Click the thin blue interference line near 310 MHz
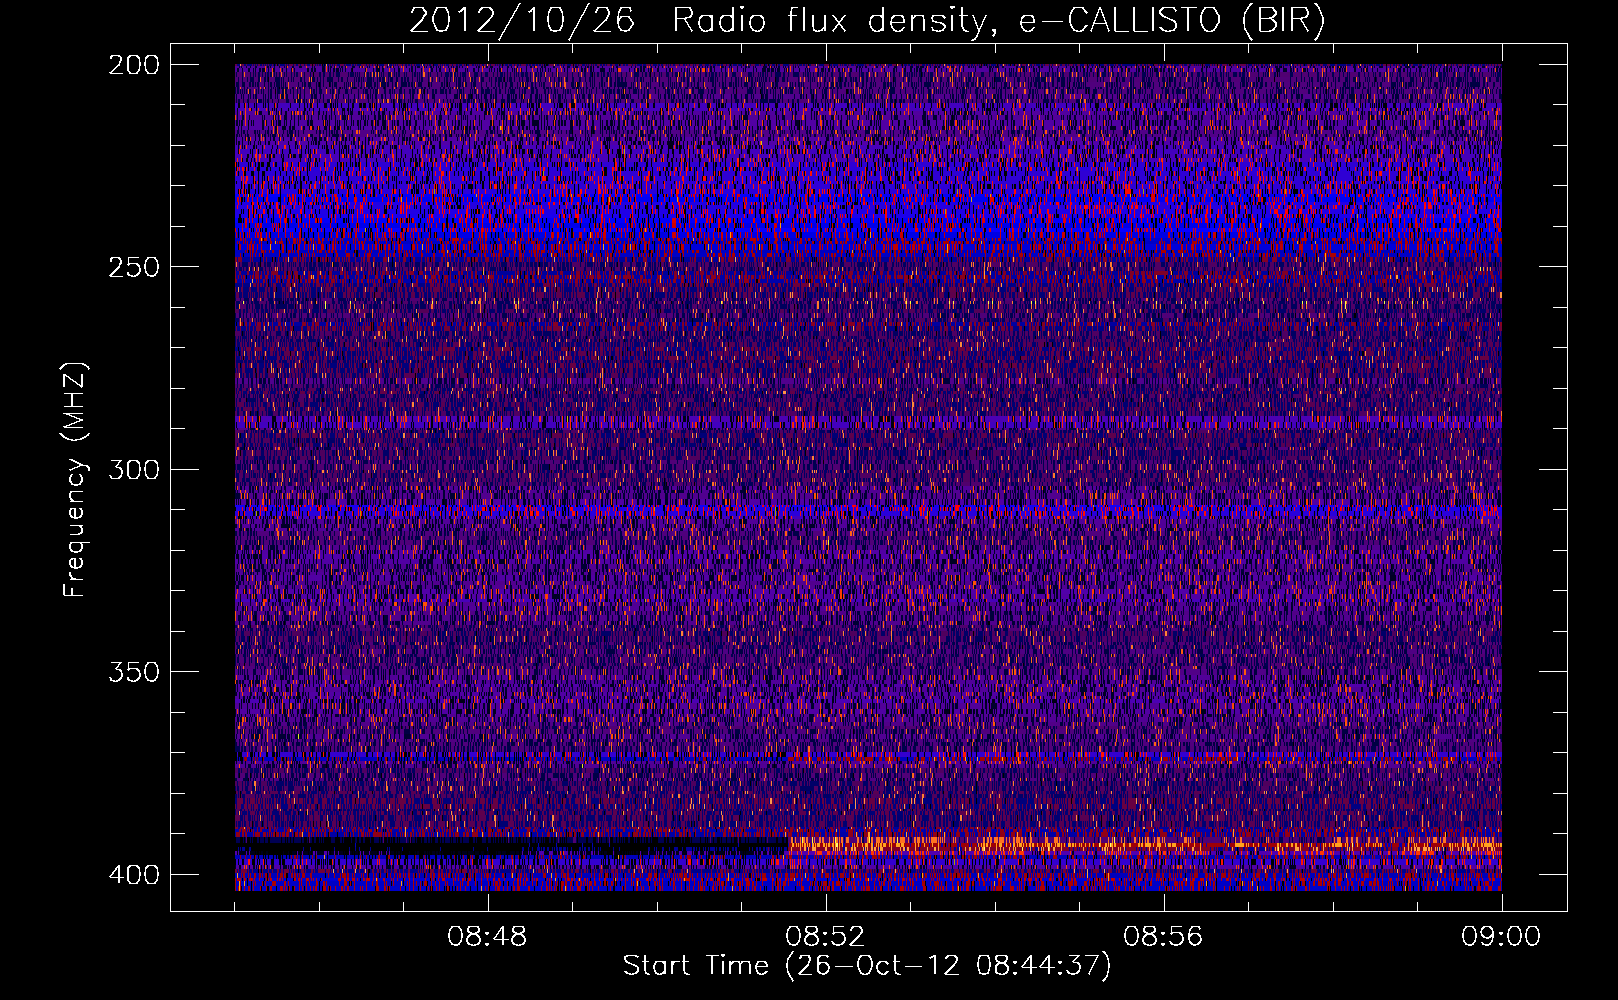 click(868, 511)
